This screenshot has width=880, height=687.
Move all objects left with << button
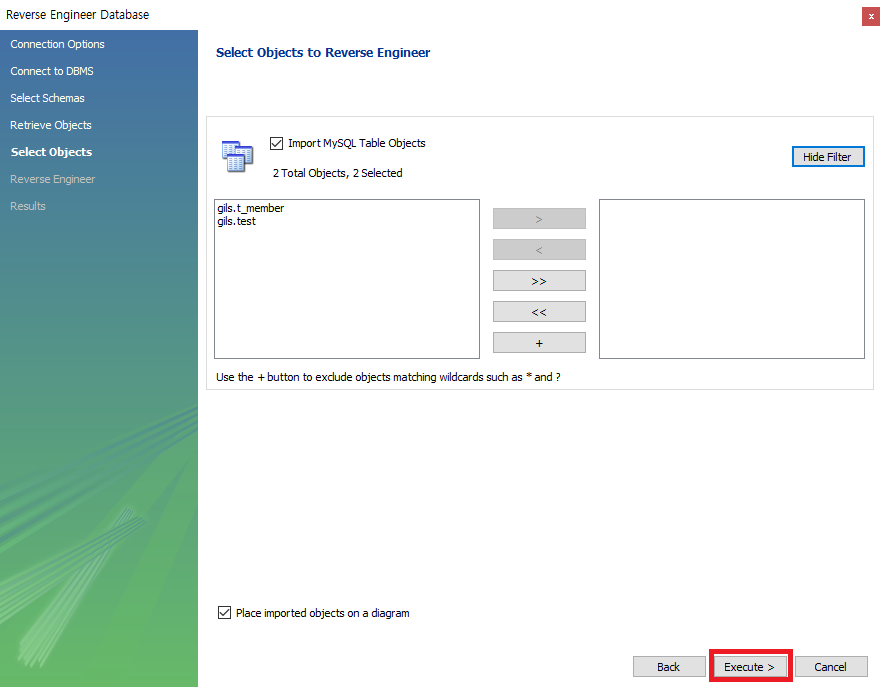[539, 312]
